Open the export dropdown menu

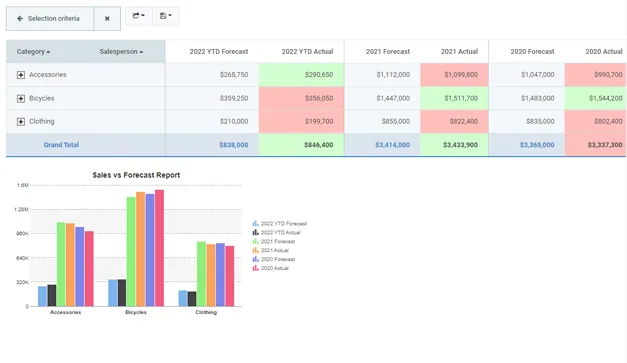pyautogui.click(x=139, y=16)
